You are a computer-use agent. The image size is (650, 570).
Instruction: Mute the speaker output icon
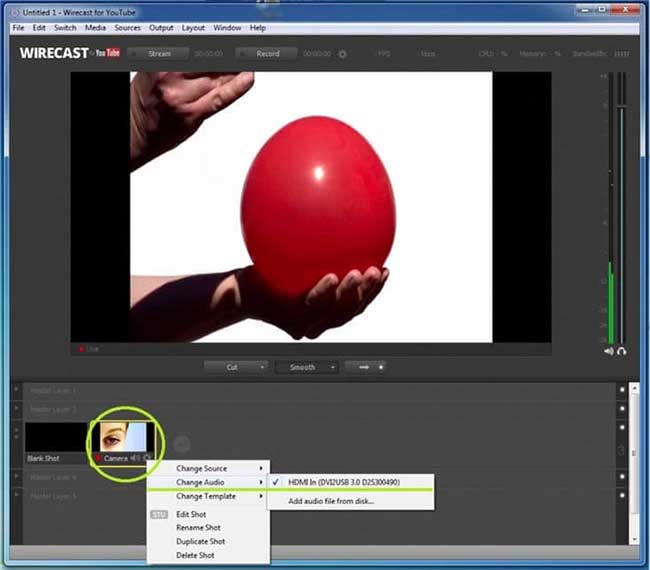click(x=608, y=351)
